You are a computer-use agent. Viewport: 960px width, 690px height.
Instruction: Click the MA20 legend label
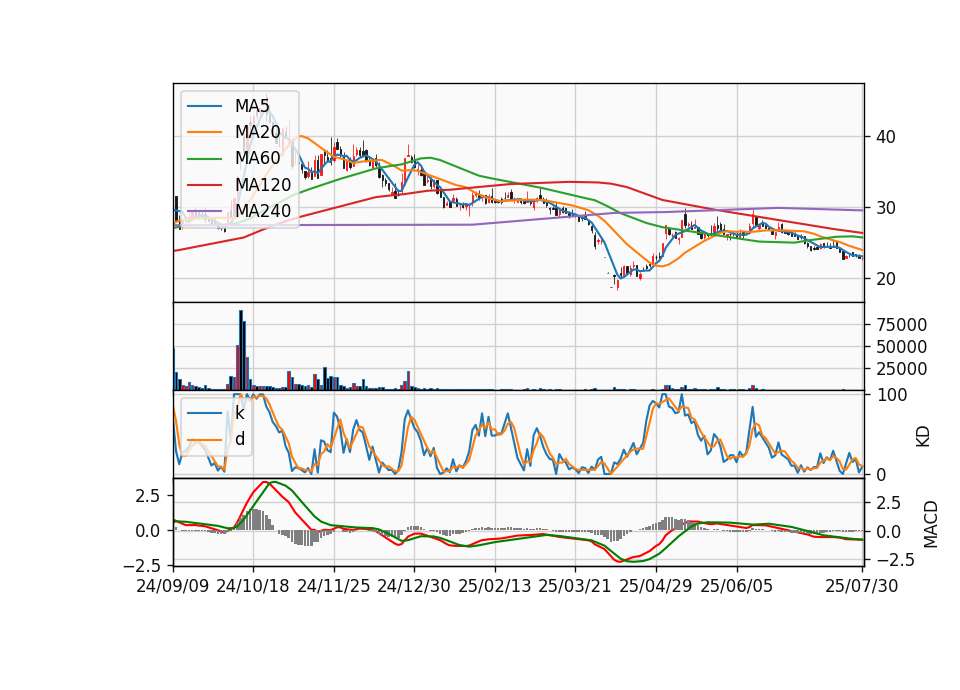tap(257, 132)
